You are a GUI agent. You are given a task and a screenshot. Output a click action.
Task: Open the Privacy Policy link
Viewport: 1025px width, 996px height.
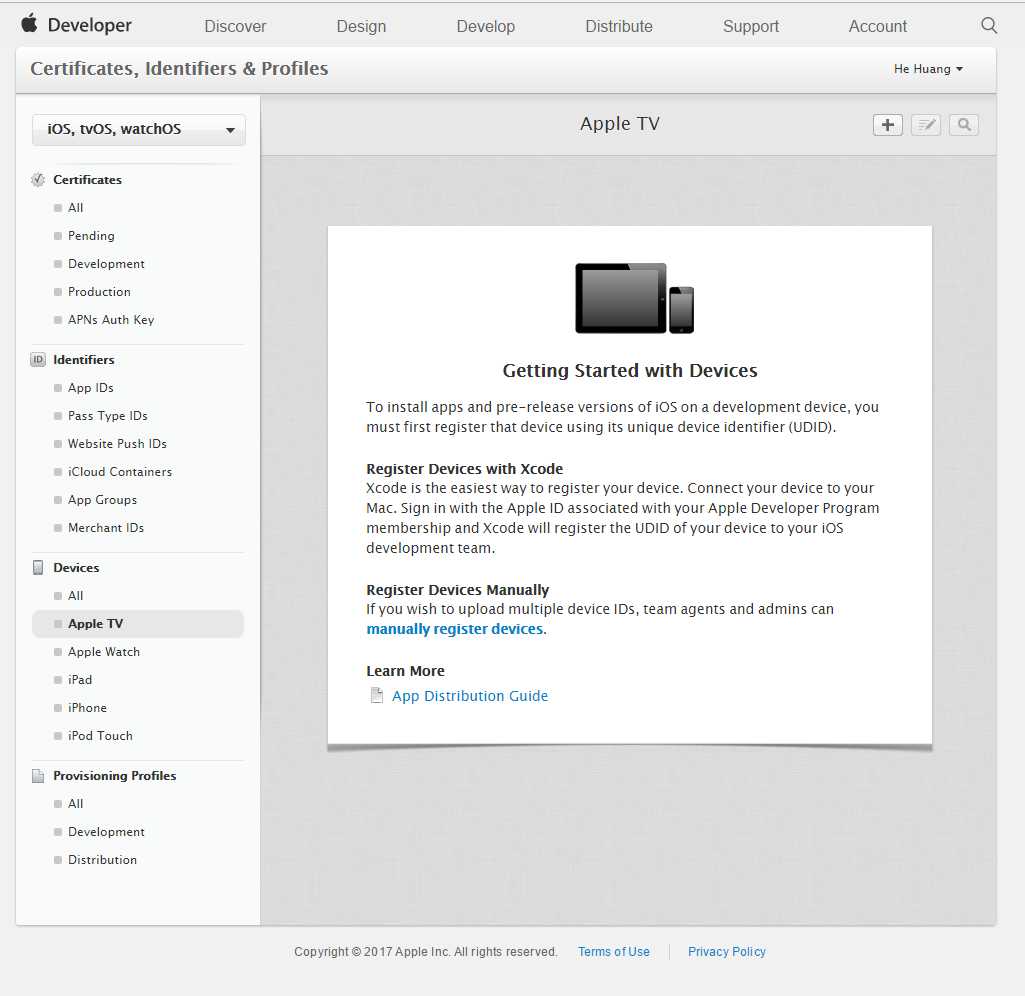(x=727, y=952)
